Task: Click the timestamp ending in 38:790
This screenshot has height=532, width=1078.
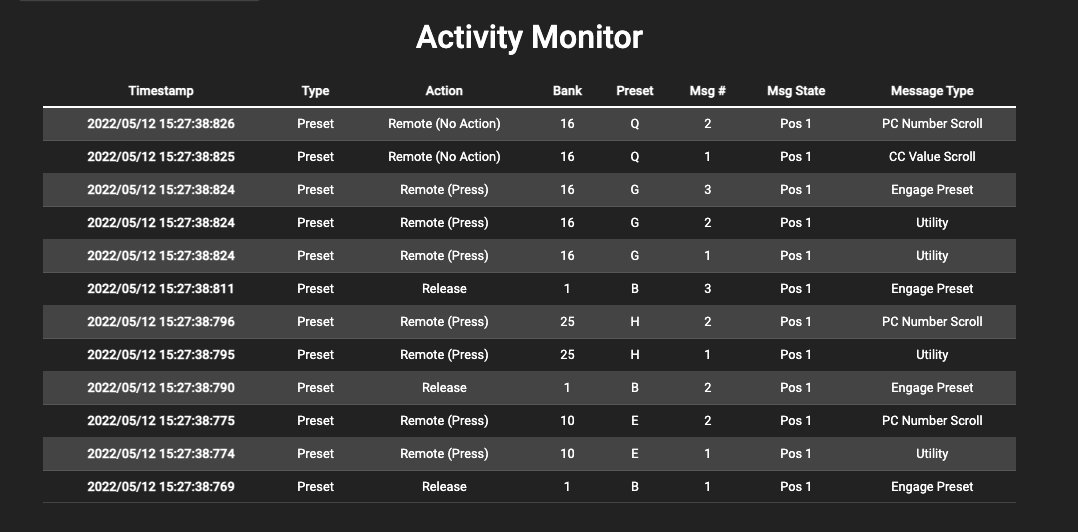Action: 161,388
